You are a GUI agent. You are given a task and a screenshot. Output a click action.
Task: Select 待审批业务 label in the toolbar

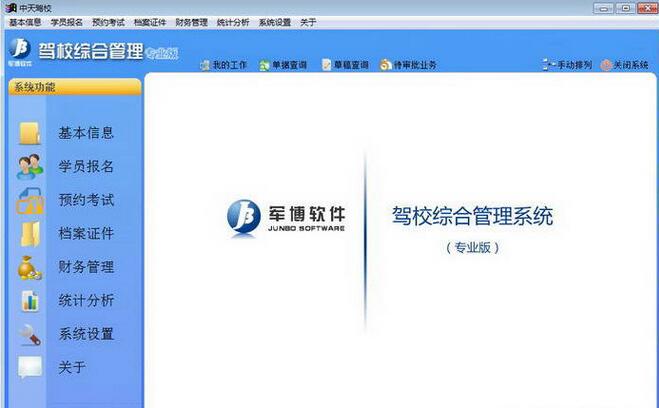click(x=415, y=65)
